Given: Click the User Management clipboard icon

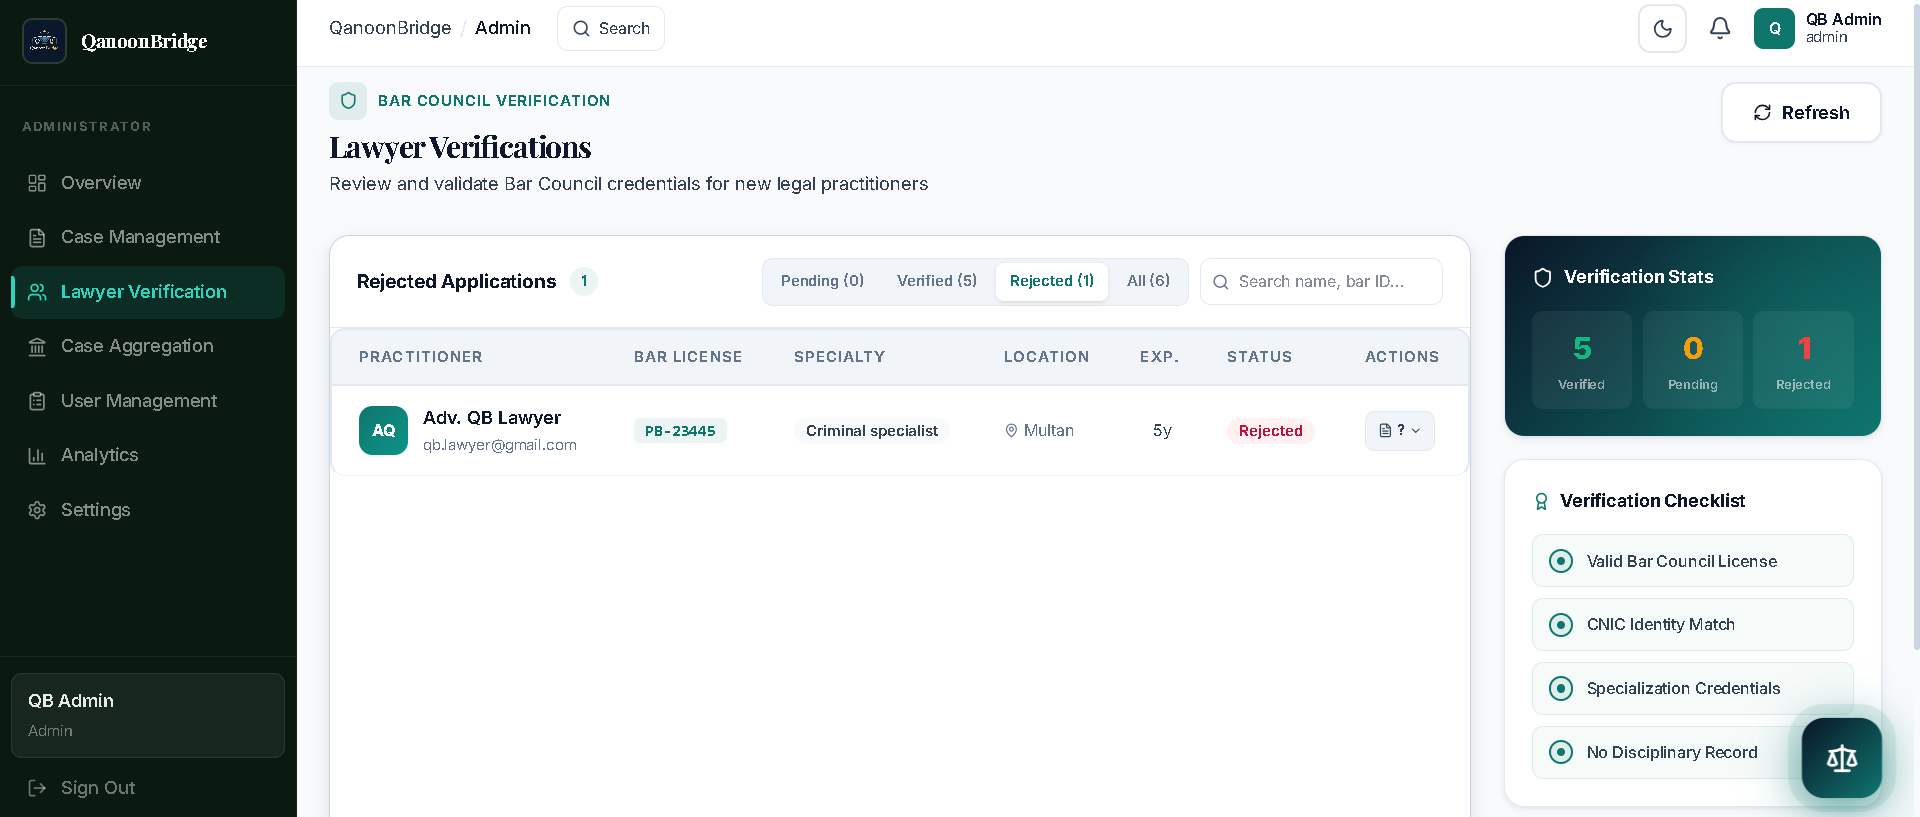Looking at the screenshot, I should (37, 401).
